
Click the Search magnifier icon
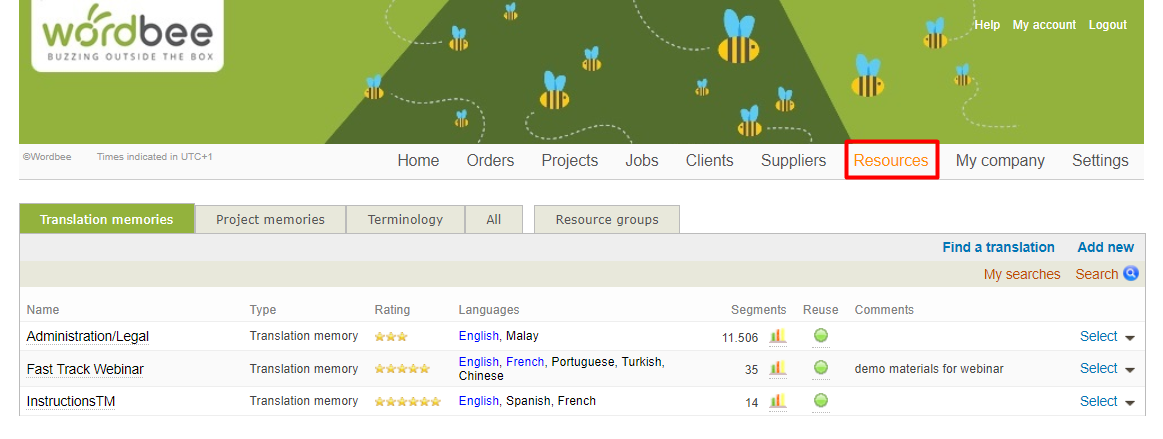1131,274
